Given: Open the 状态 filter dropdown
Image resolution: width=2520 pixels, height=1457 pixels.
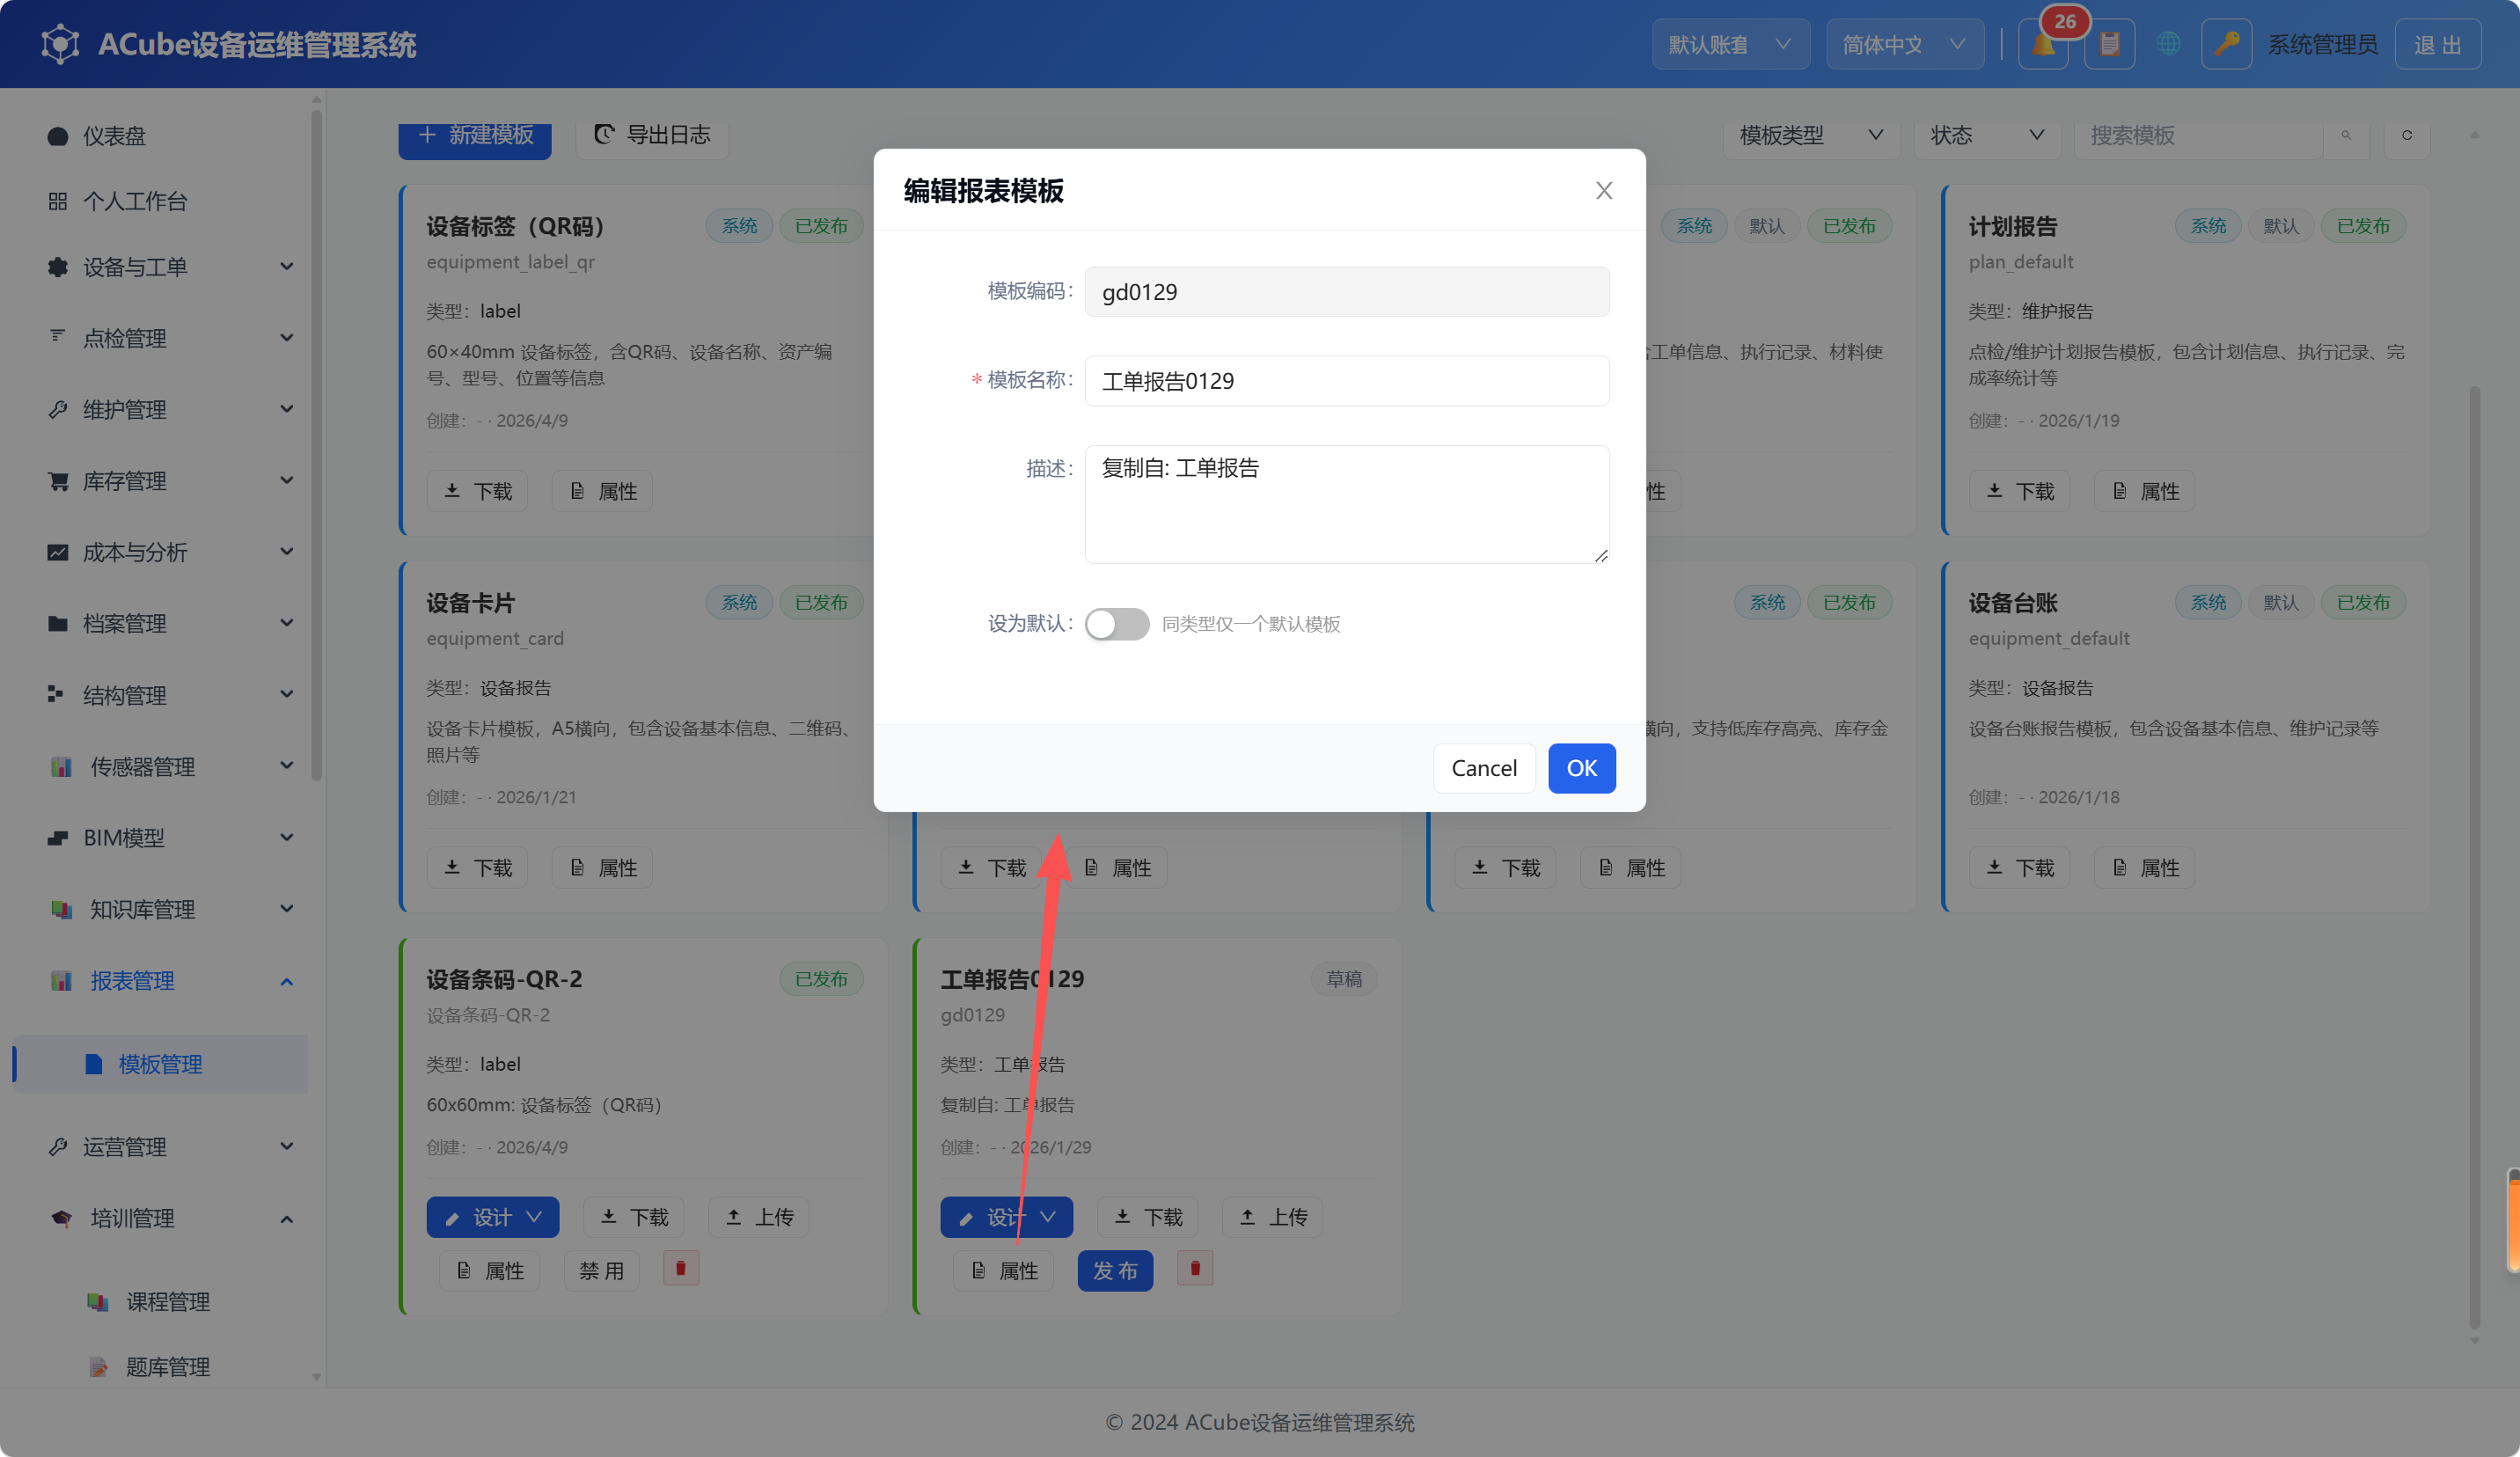Looking at the screenshot, I should pyautogui.click(x=1987, y=135).
